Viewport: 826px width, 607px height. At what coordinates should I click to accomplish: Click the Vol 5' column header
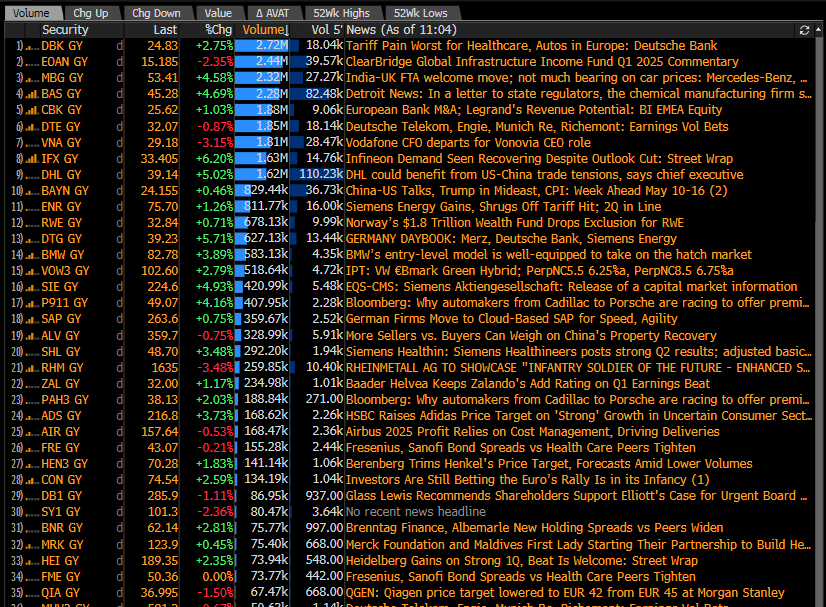click(327, 30)
